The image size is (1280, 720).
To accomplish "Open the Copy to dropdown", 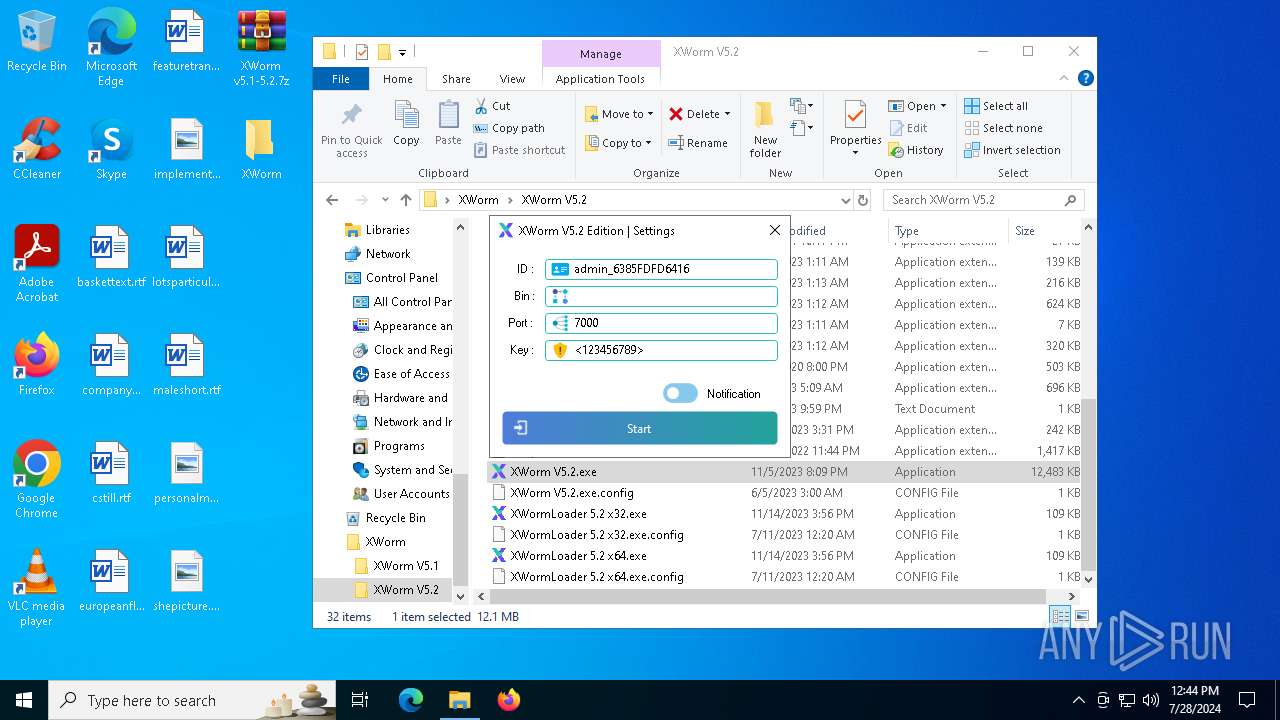I will pyautogui.click(x=619, y=143).
